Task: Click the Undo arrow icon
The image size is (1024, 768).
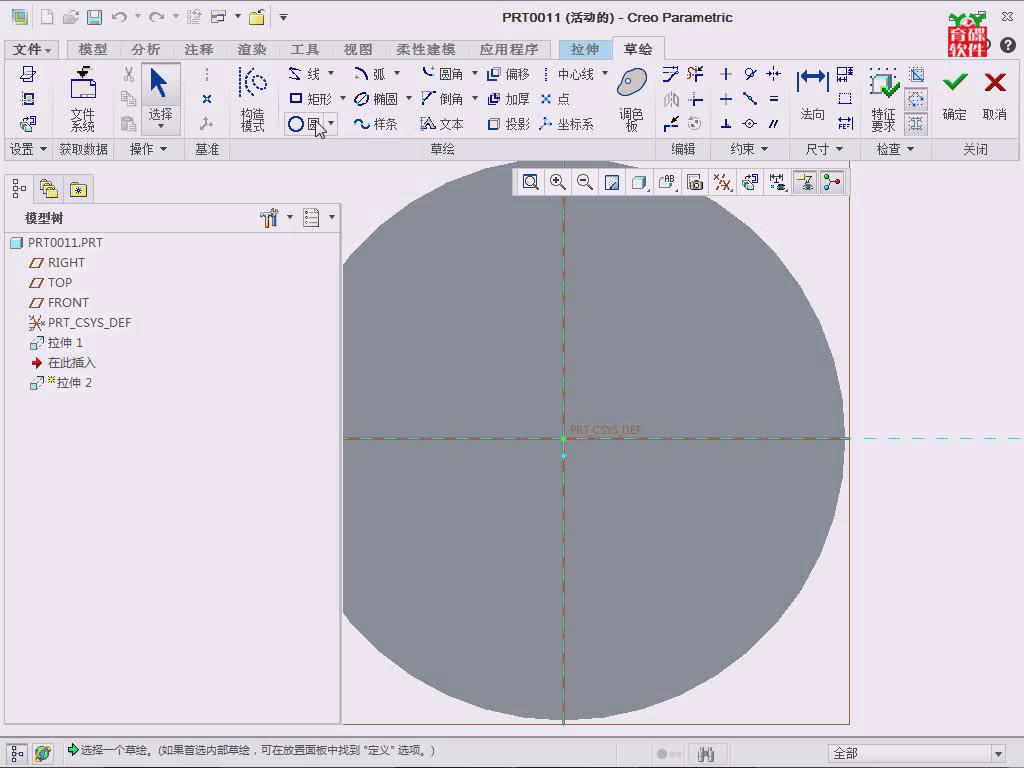Action: click(x=119, y=17)
